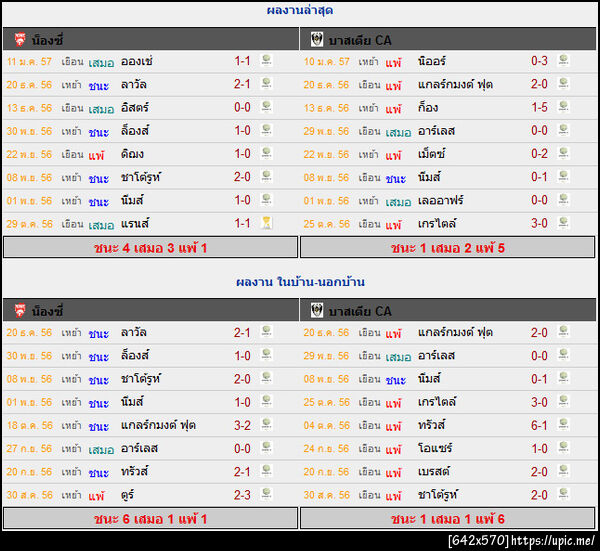Click the score 3-2 in แกลร์กมงต์ ฟุต row

(x=242, y=425)
